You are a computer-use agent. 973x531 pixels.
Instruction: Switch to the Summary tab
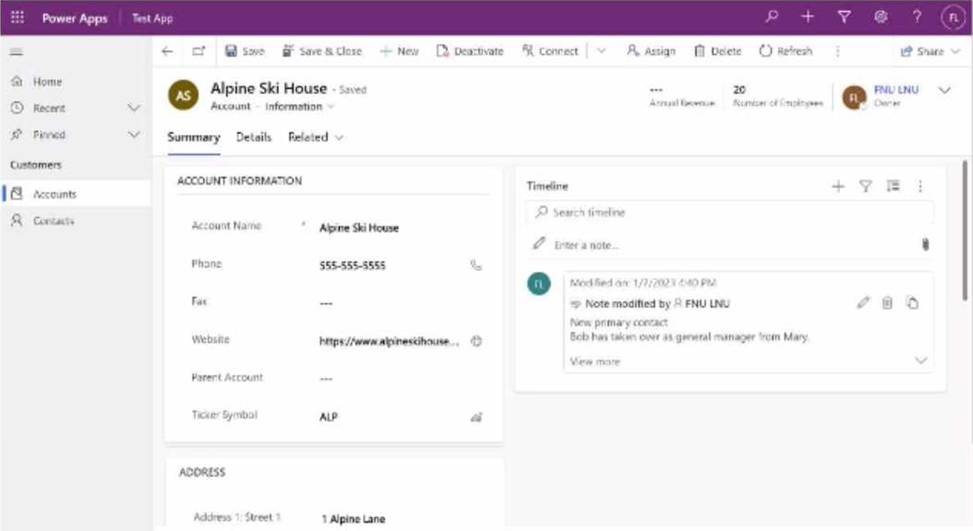click(194, 137)
